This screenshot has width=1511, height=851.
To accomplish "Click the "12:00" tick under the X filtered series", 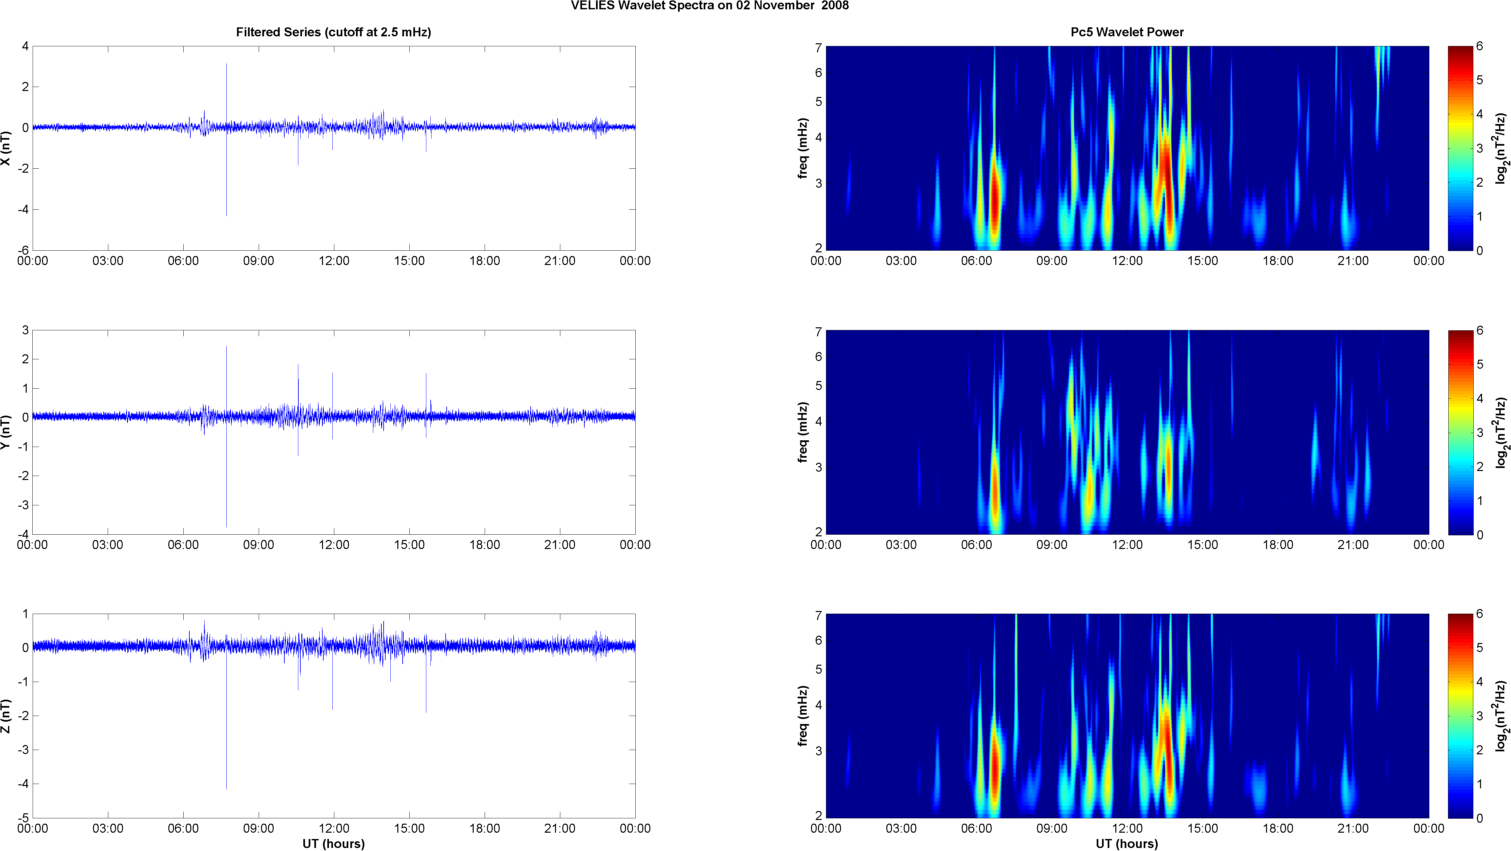I will [334, 261].
